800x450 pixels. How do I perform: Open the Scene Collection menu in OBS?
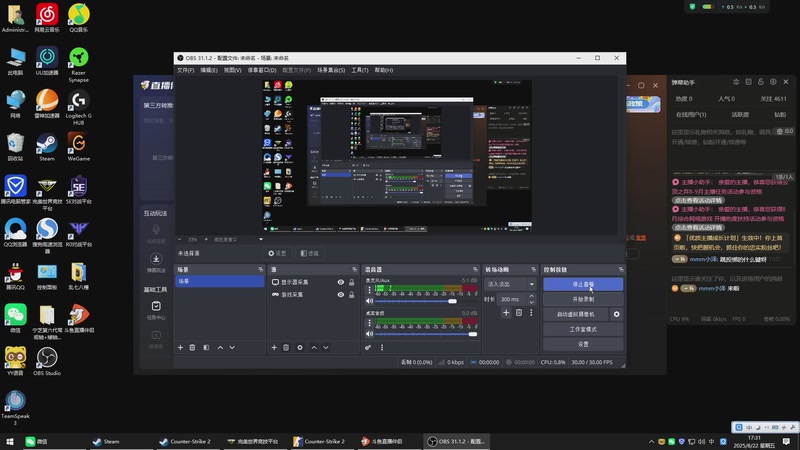coord(331,70)
